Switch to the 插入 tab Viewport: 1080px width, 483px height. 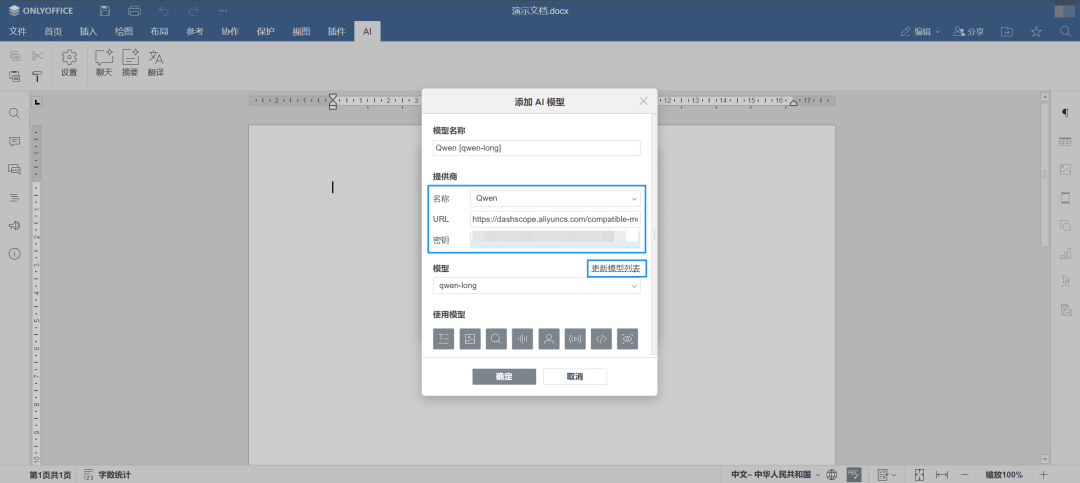click(88, 31)
